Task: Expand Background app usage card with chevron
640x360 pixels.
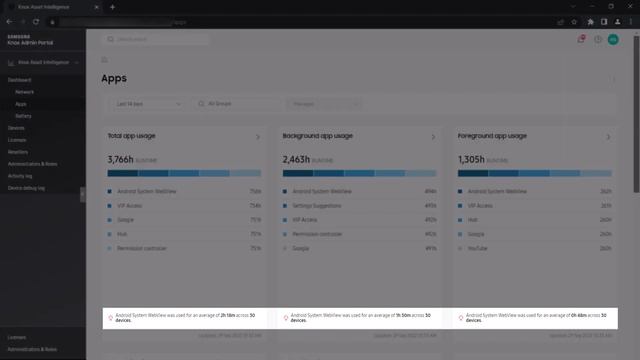Action: click(433, 137)
